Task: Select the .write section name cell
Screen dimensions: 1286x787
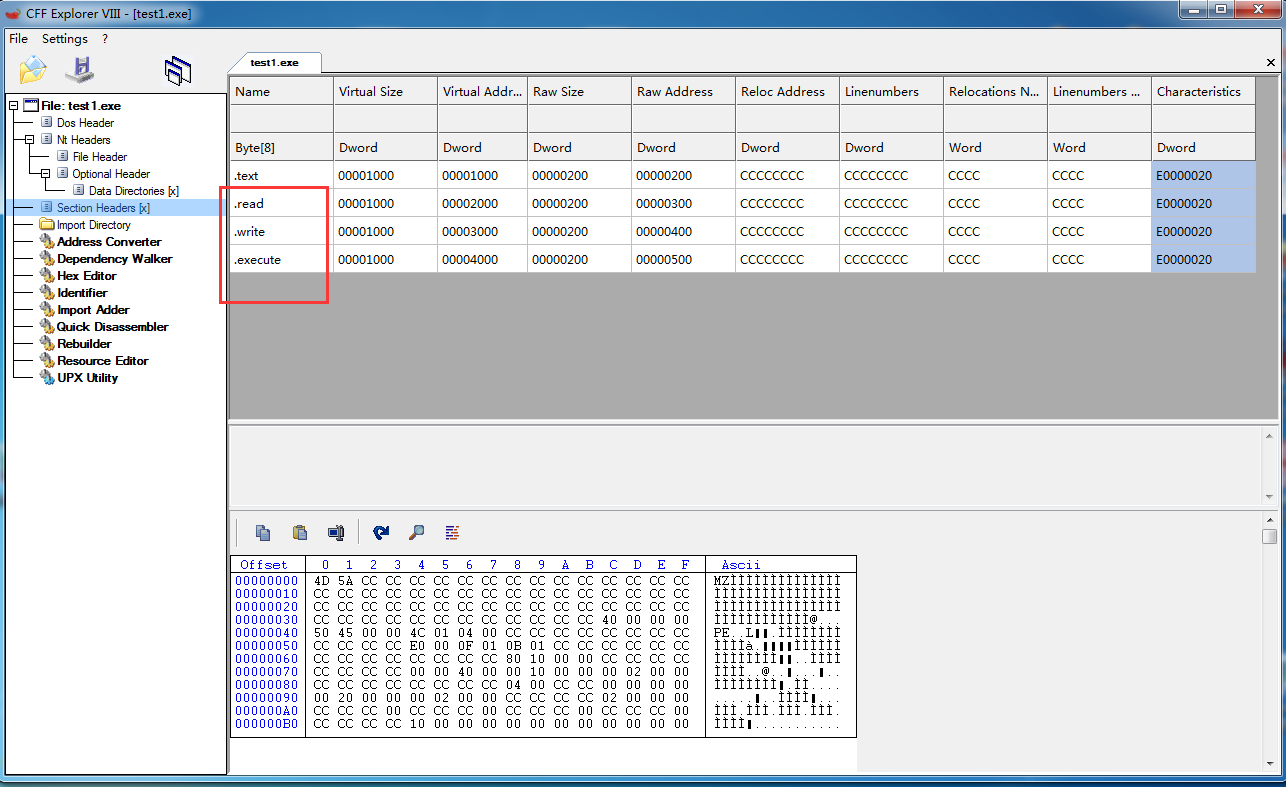Action: 281,231
